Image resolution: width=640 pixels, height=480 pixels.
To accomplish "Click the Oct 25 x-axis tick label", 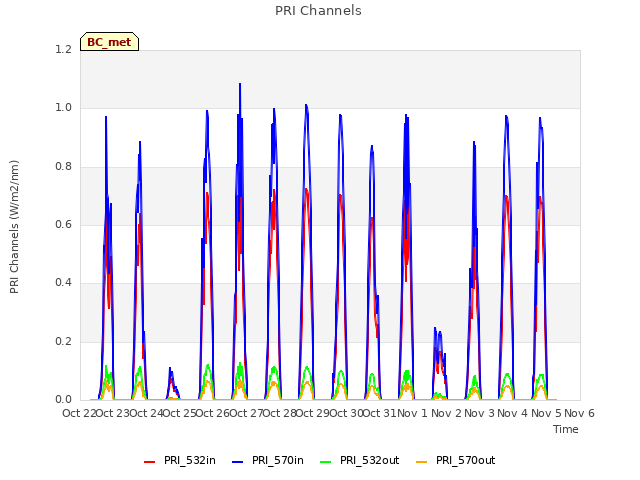I will (x=179, y=413).
